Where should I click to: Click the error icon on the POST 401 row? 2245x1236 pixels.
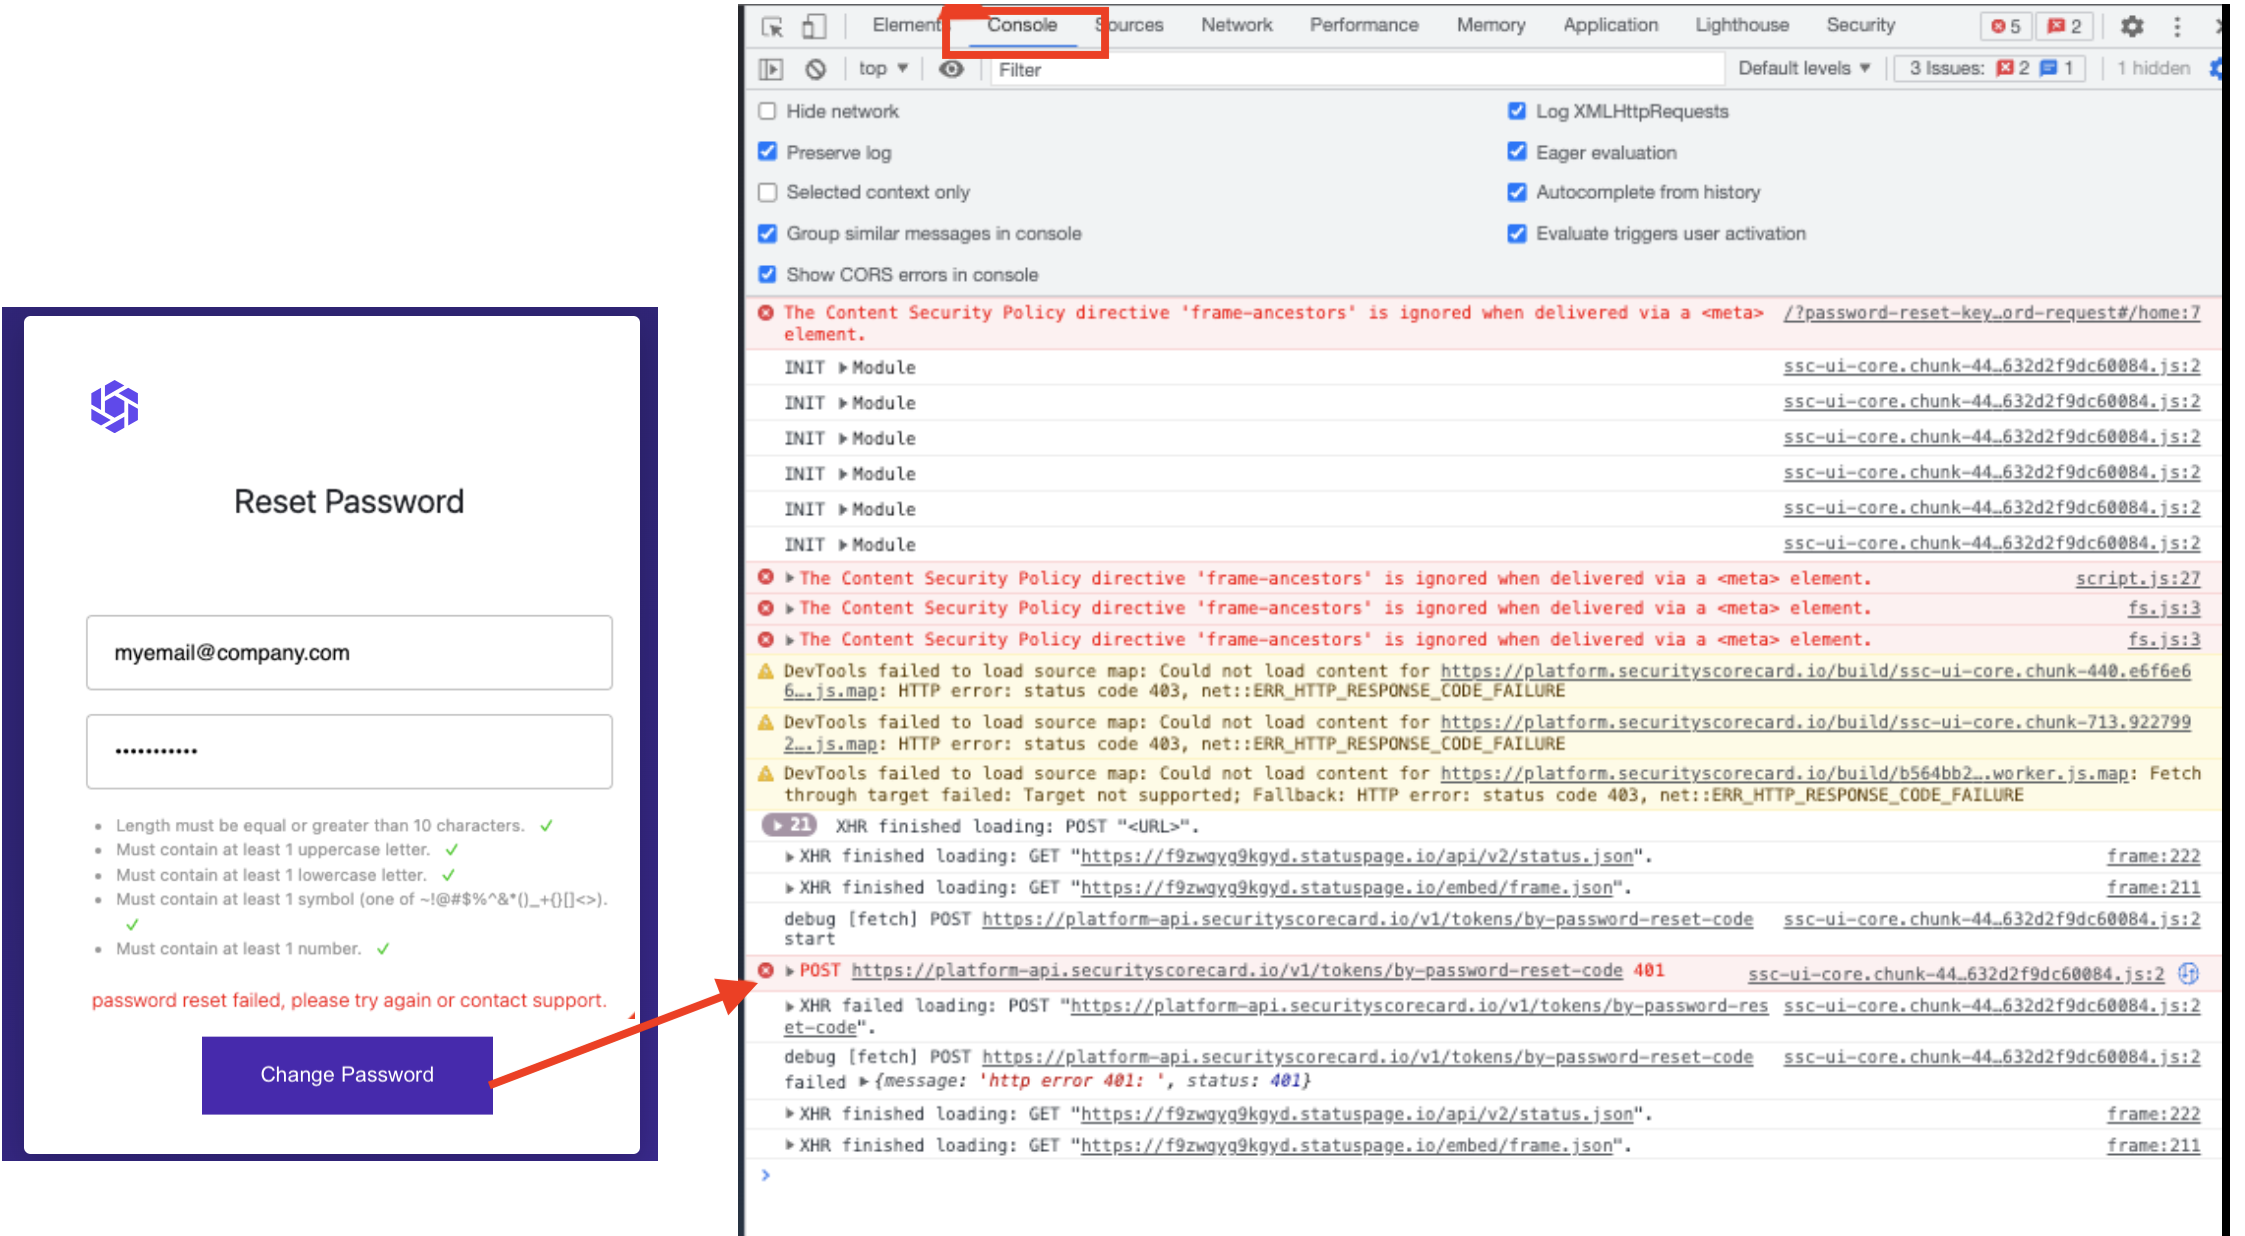point(766,970)
